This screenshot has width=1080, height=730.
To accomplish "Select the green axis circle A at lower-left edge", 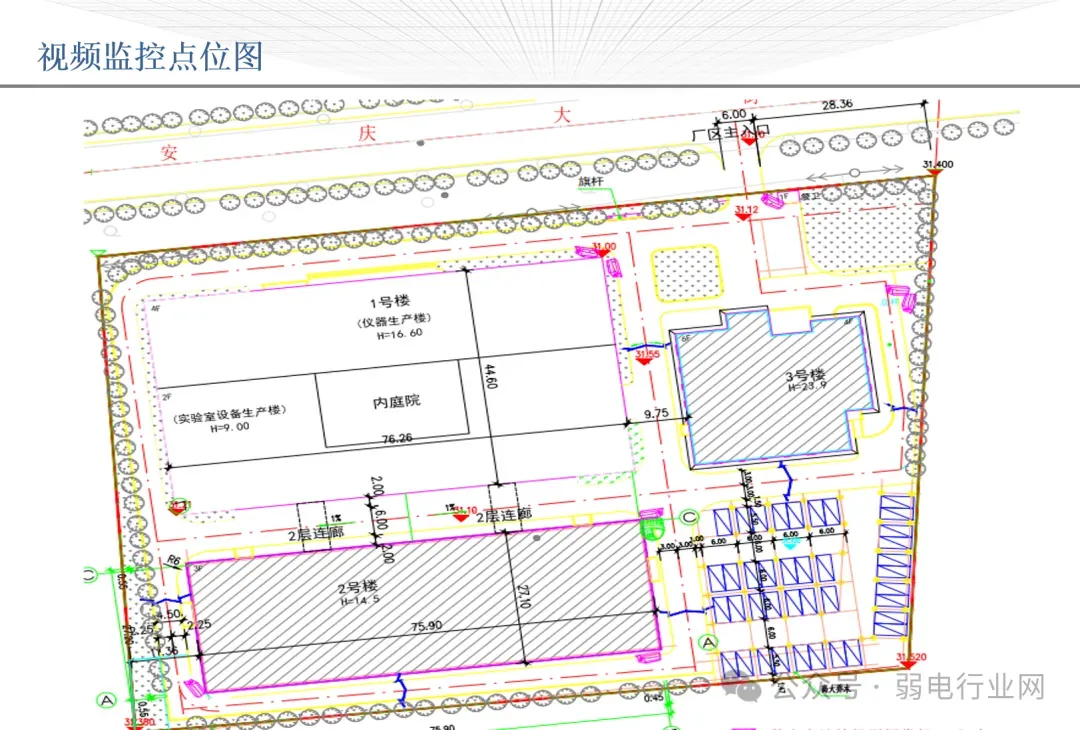I will (x=107, y=700).
